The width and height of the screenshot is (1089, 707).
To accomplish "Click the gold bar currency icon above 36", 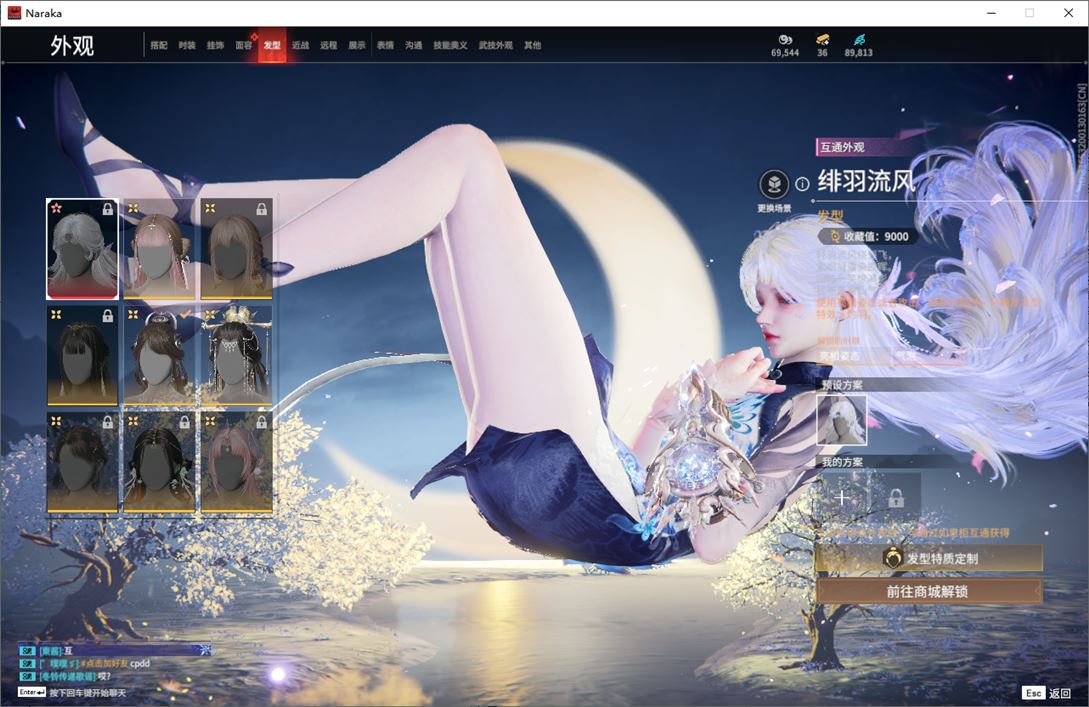I will [822, 40].
